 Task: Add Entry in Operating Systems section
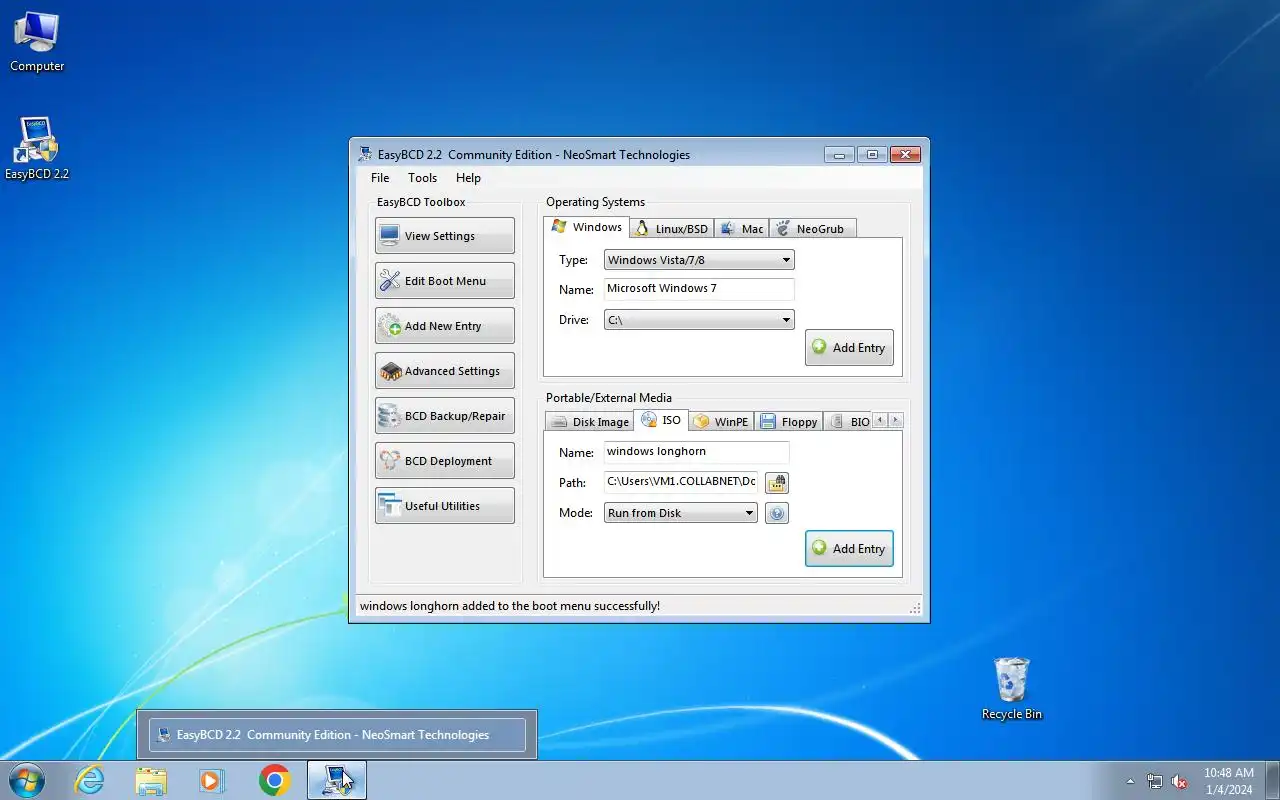849,348
